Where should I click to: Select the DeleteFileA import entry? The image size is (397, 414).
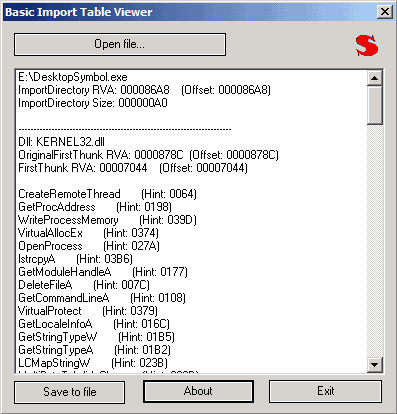click(x=84, y=285)
